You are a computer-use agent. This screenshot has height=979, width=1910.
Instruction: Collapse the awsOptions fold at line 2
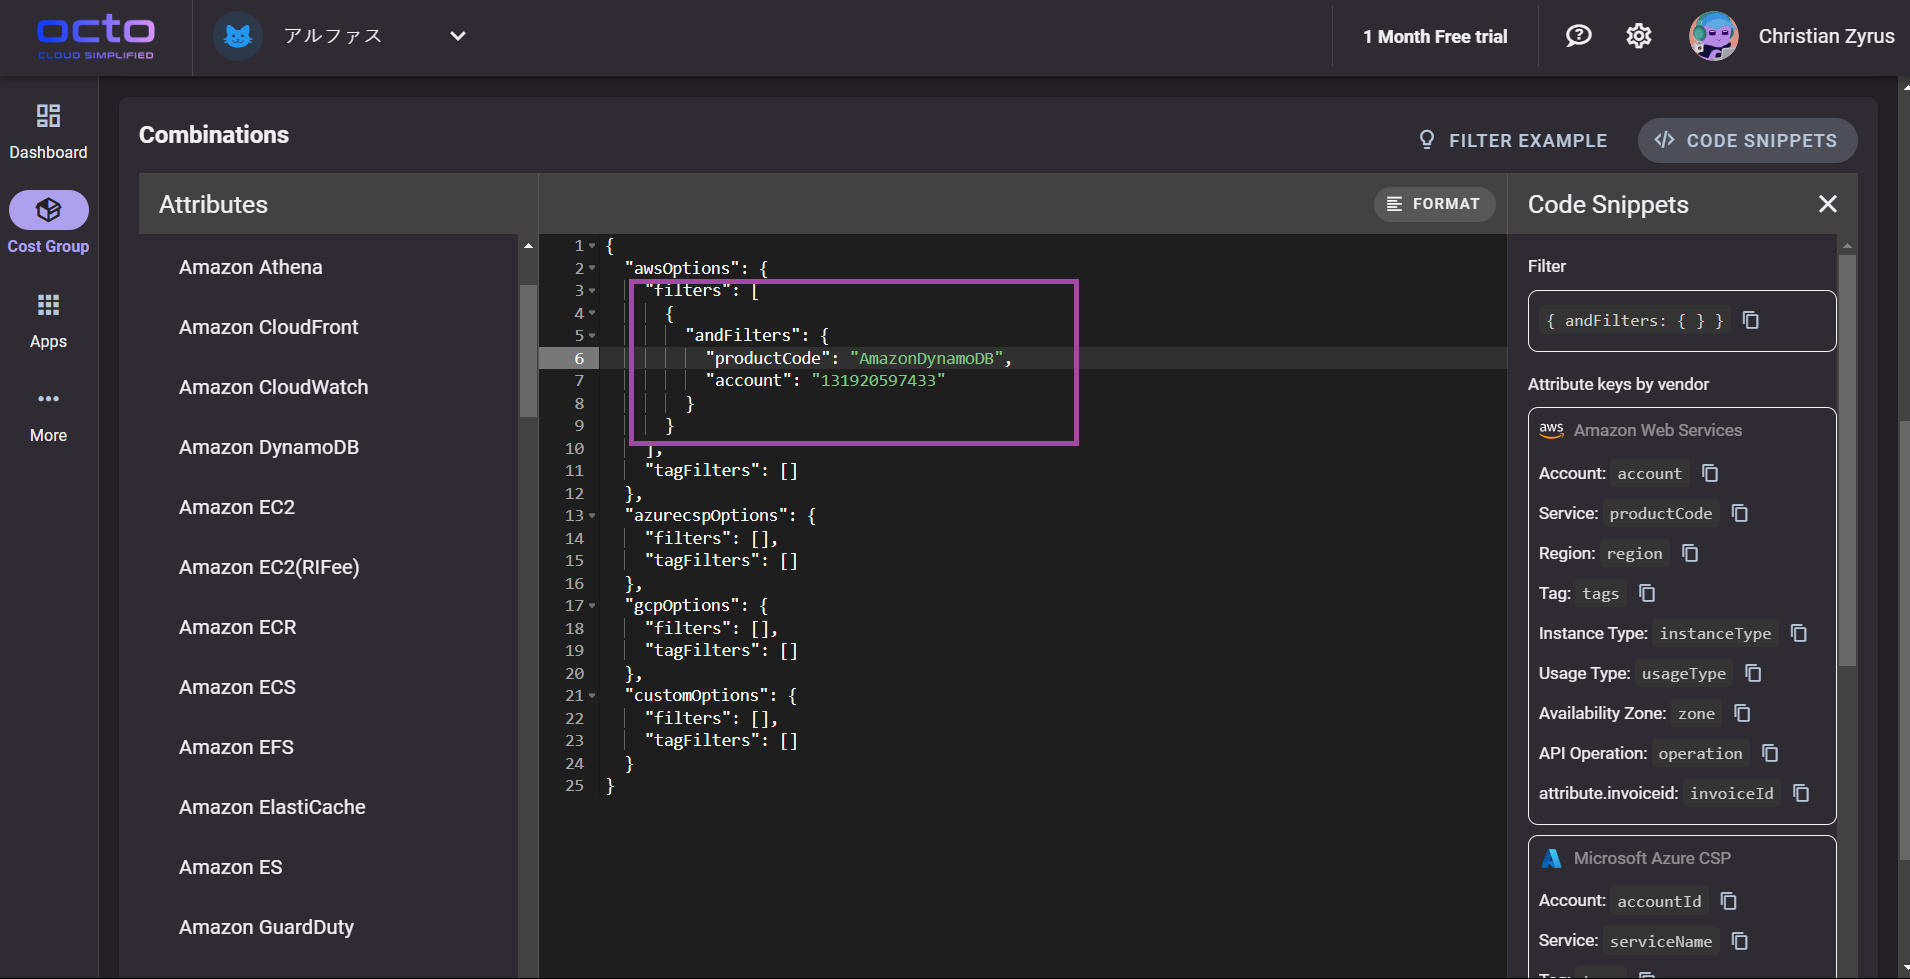[592, 268]
